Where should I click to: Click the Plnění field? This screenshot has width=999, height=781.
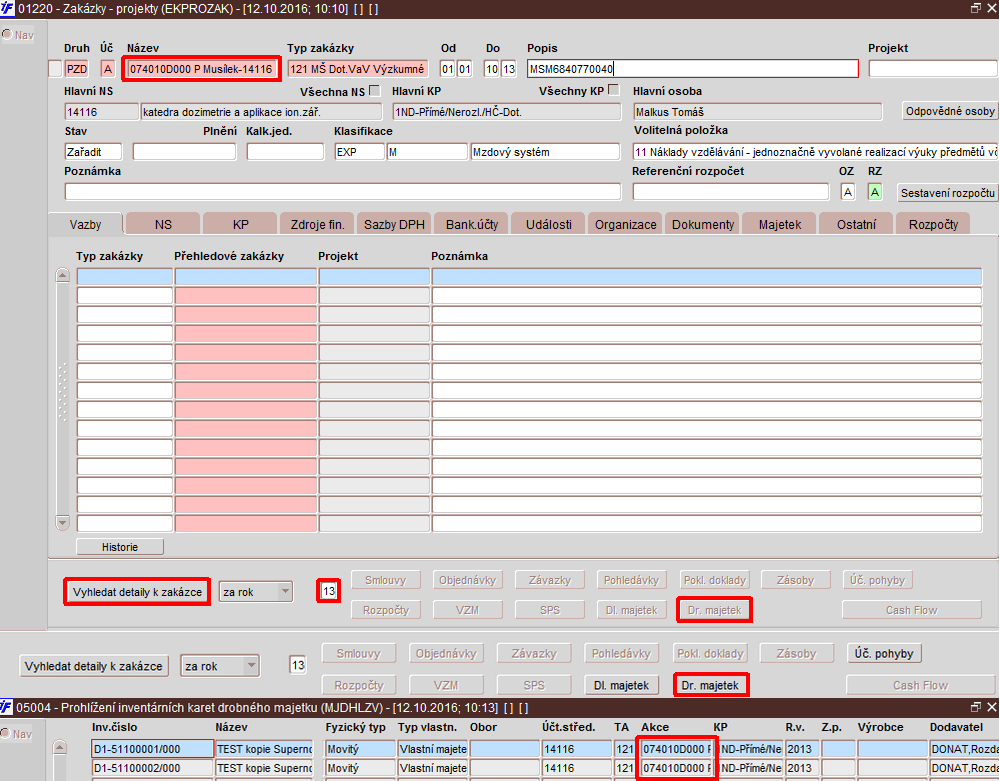tap(184, 152)
